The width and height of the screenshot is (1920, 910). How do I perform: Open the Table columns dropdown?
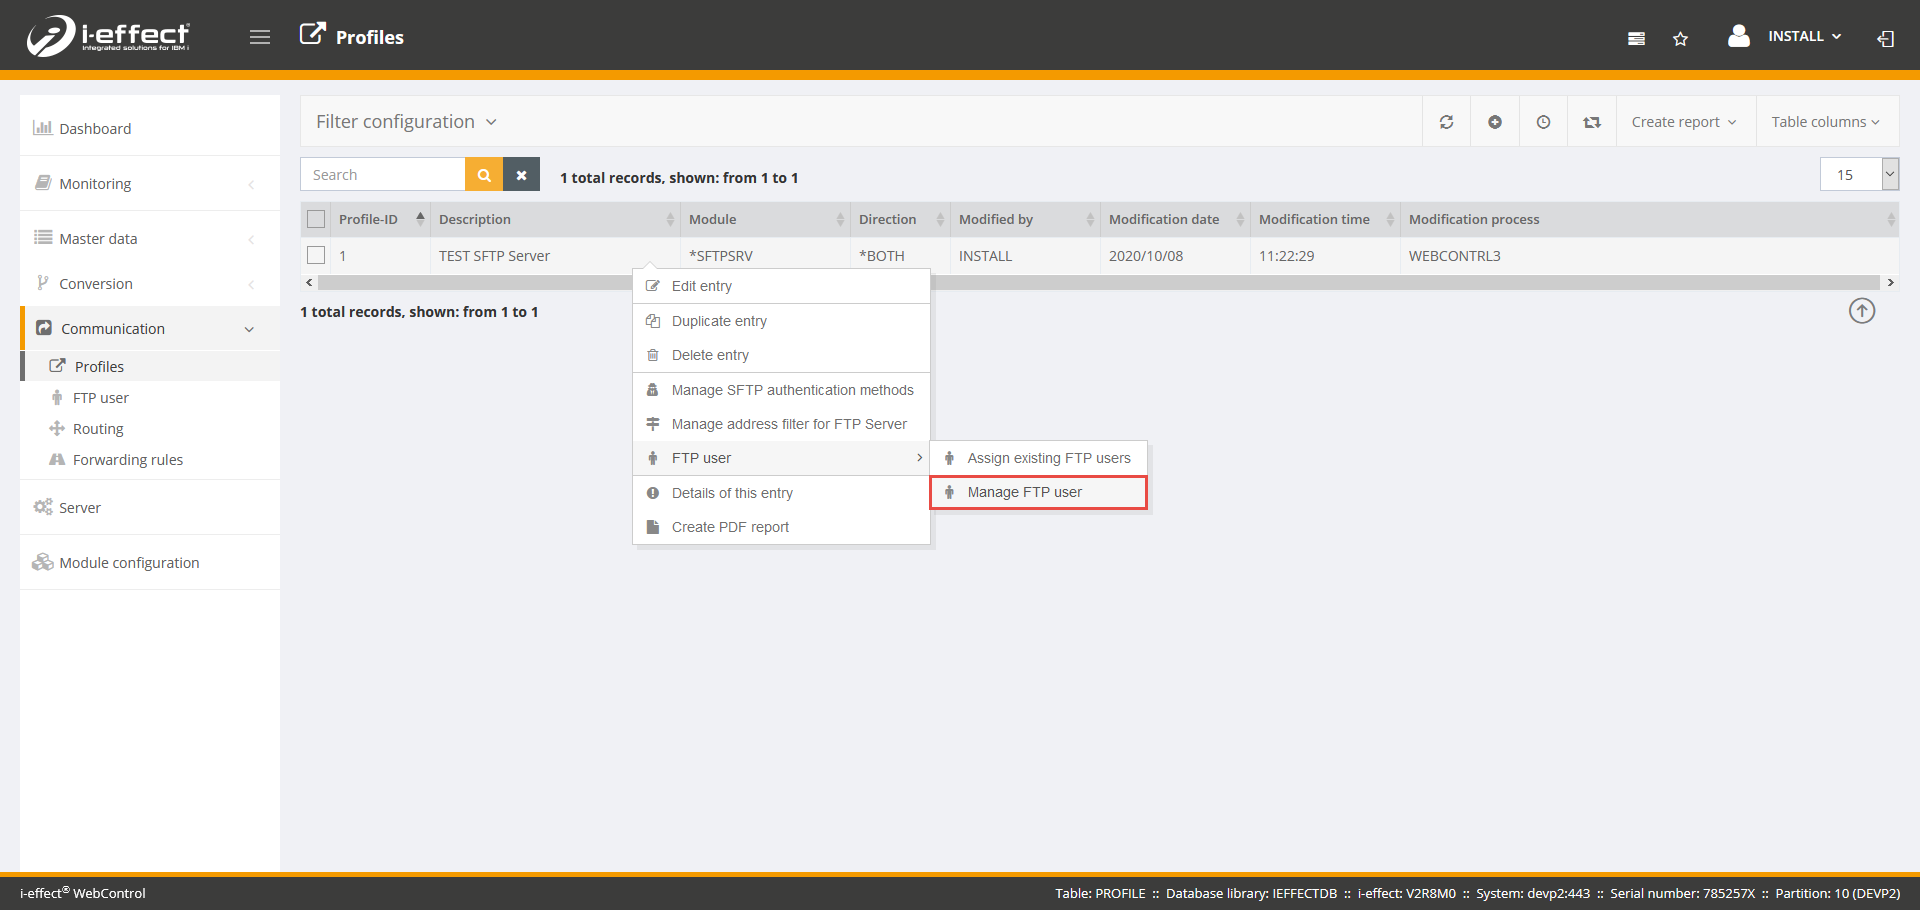[x=1825, y=122]
